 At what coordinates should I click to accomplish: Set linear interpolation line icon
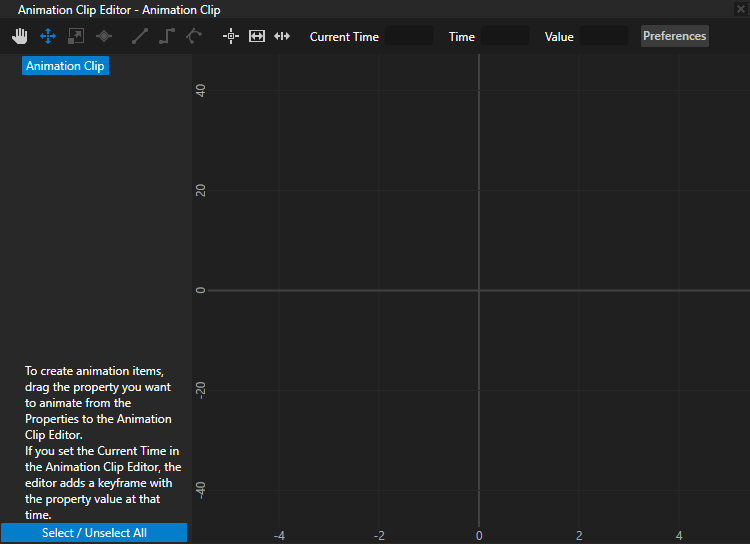(x=140, y=36)
